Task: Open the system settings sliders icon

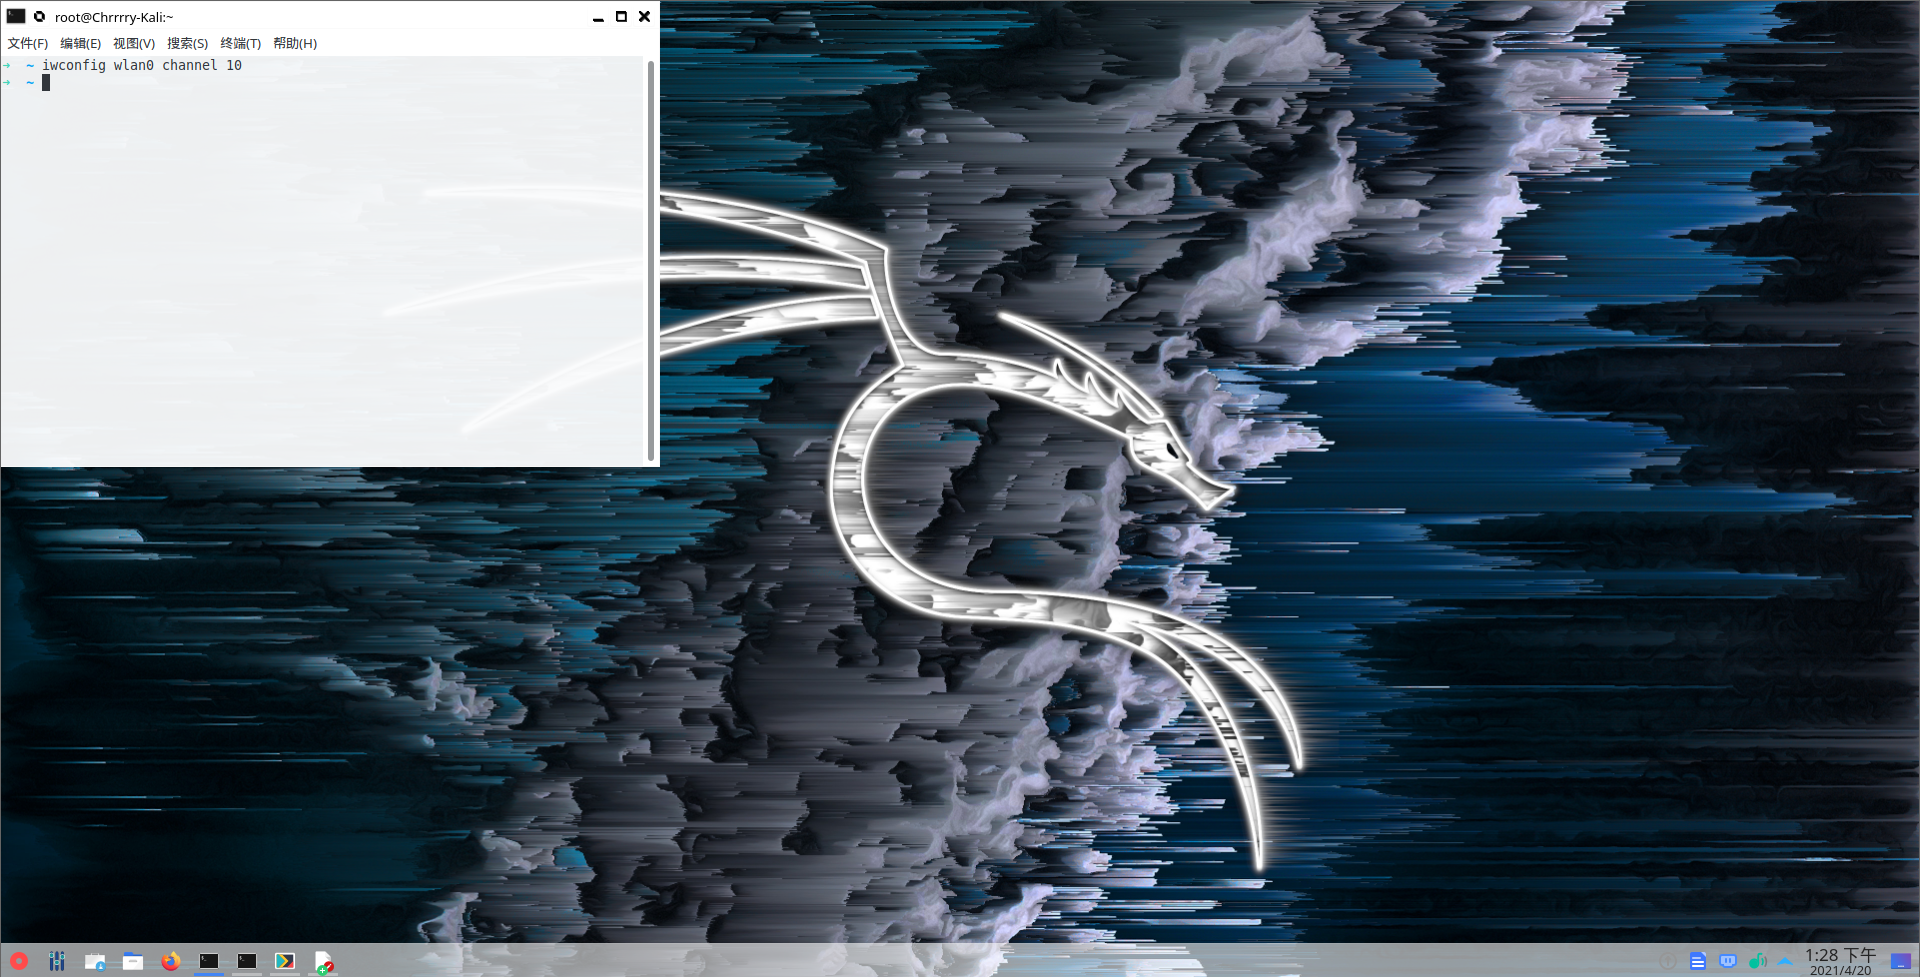Action: [x=57, y=961]
